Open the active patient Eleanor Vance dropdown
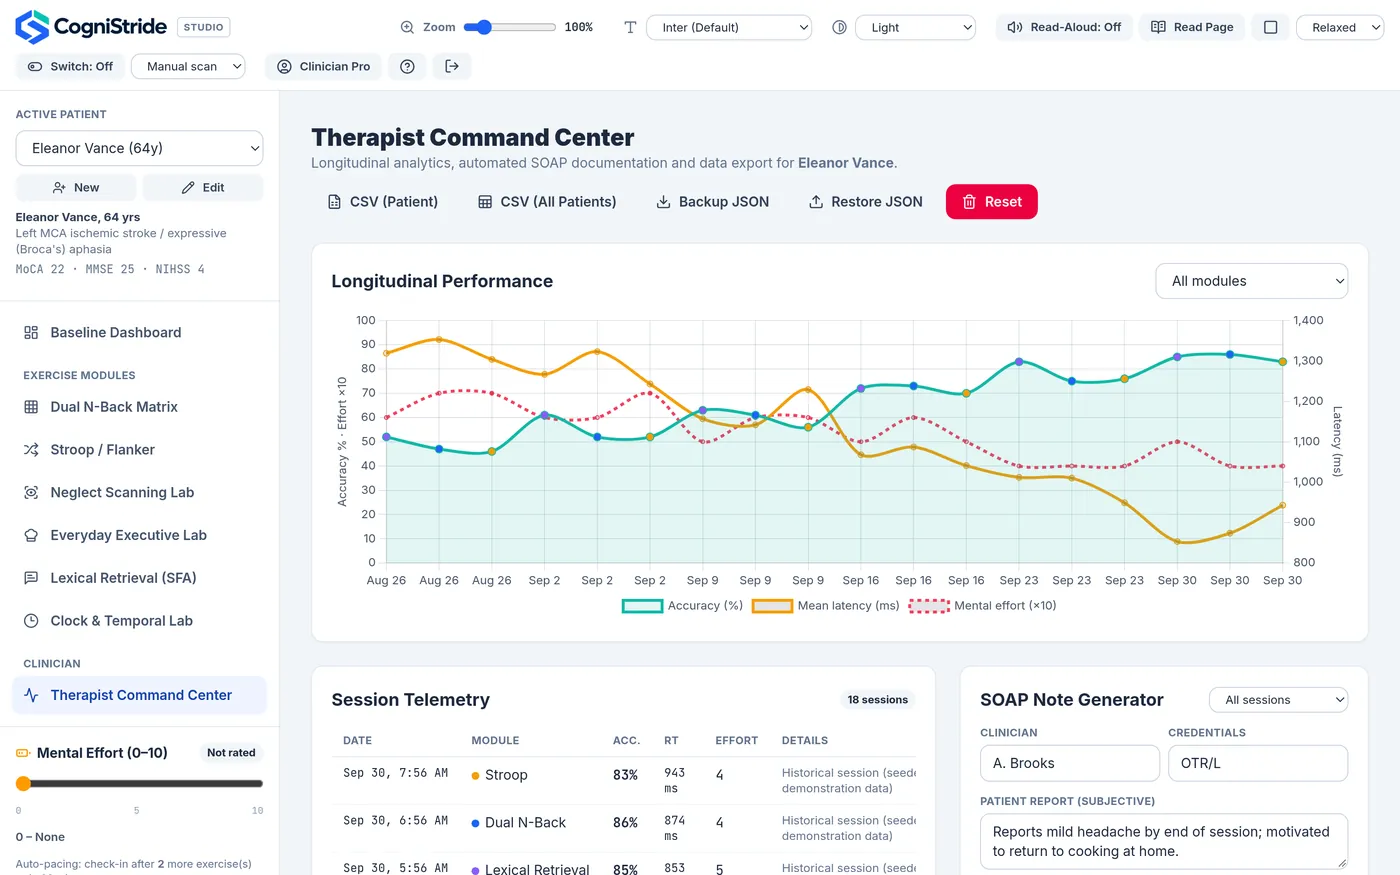The width and height of the screenshot is (1400, 875). [139, 148]
